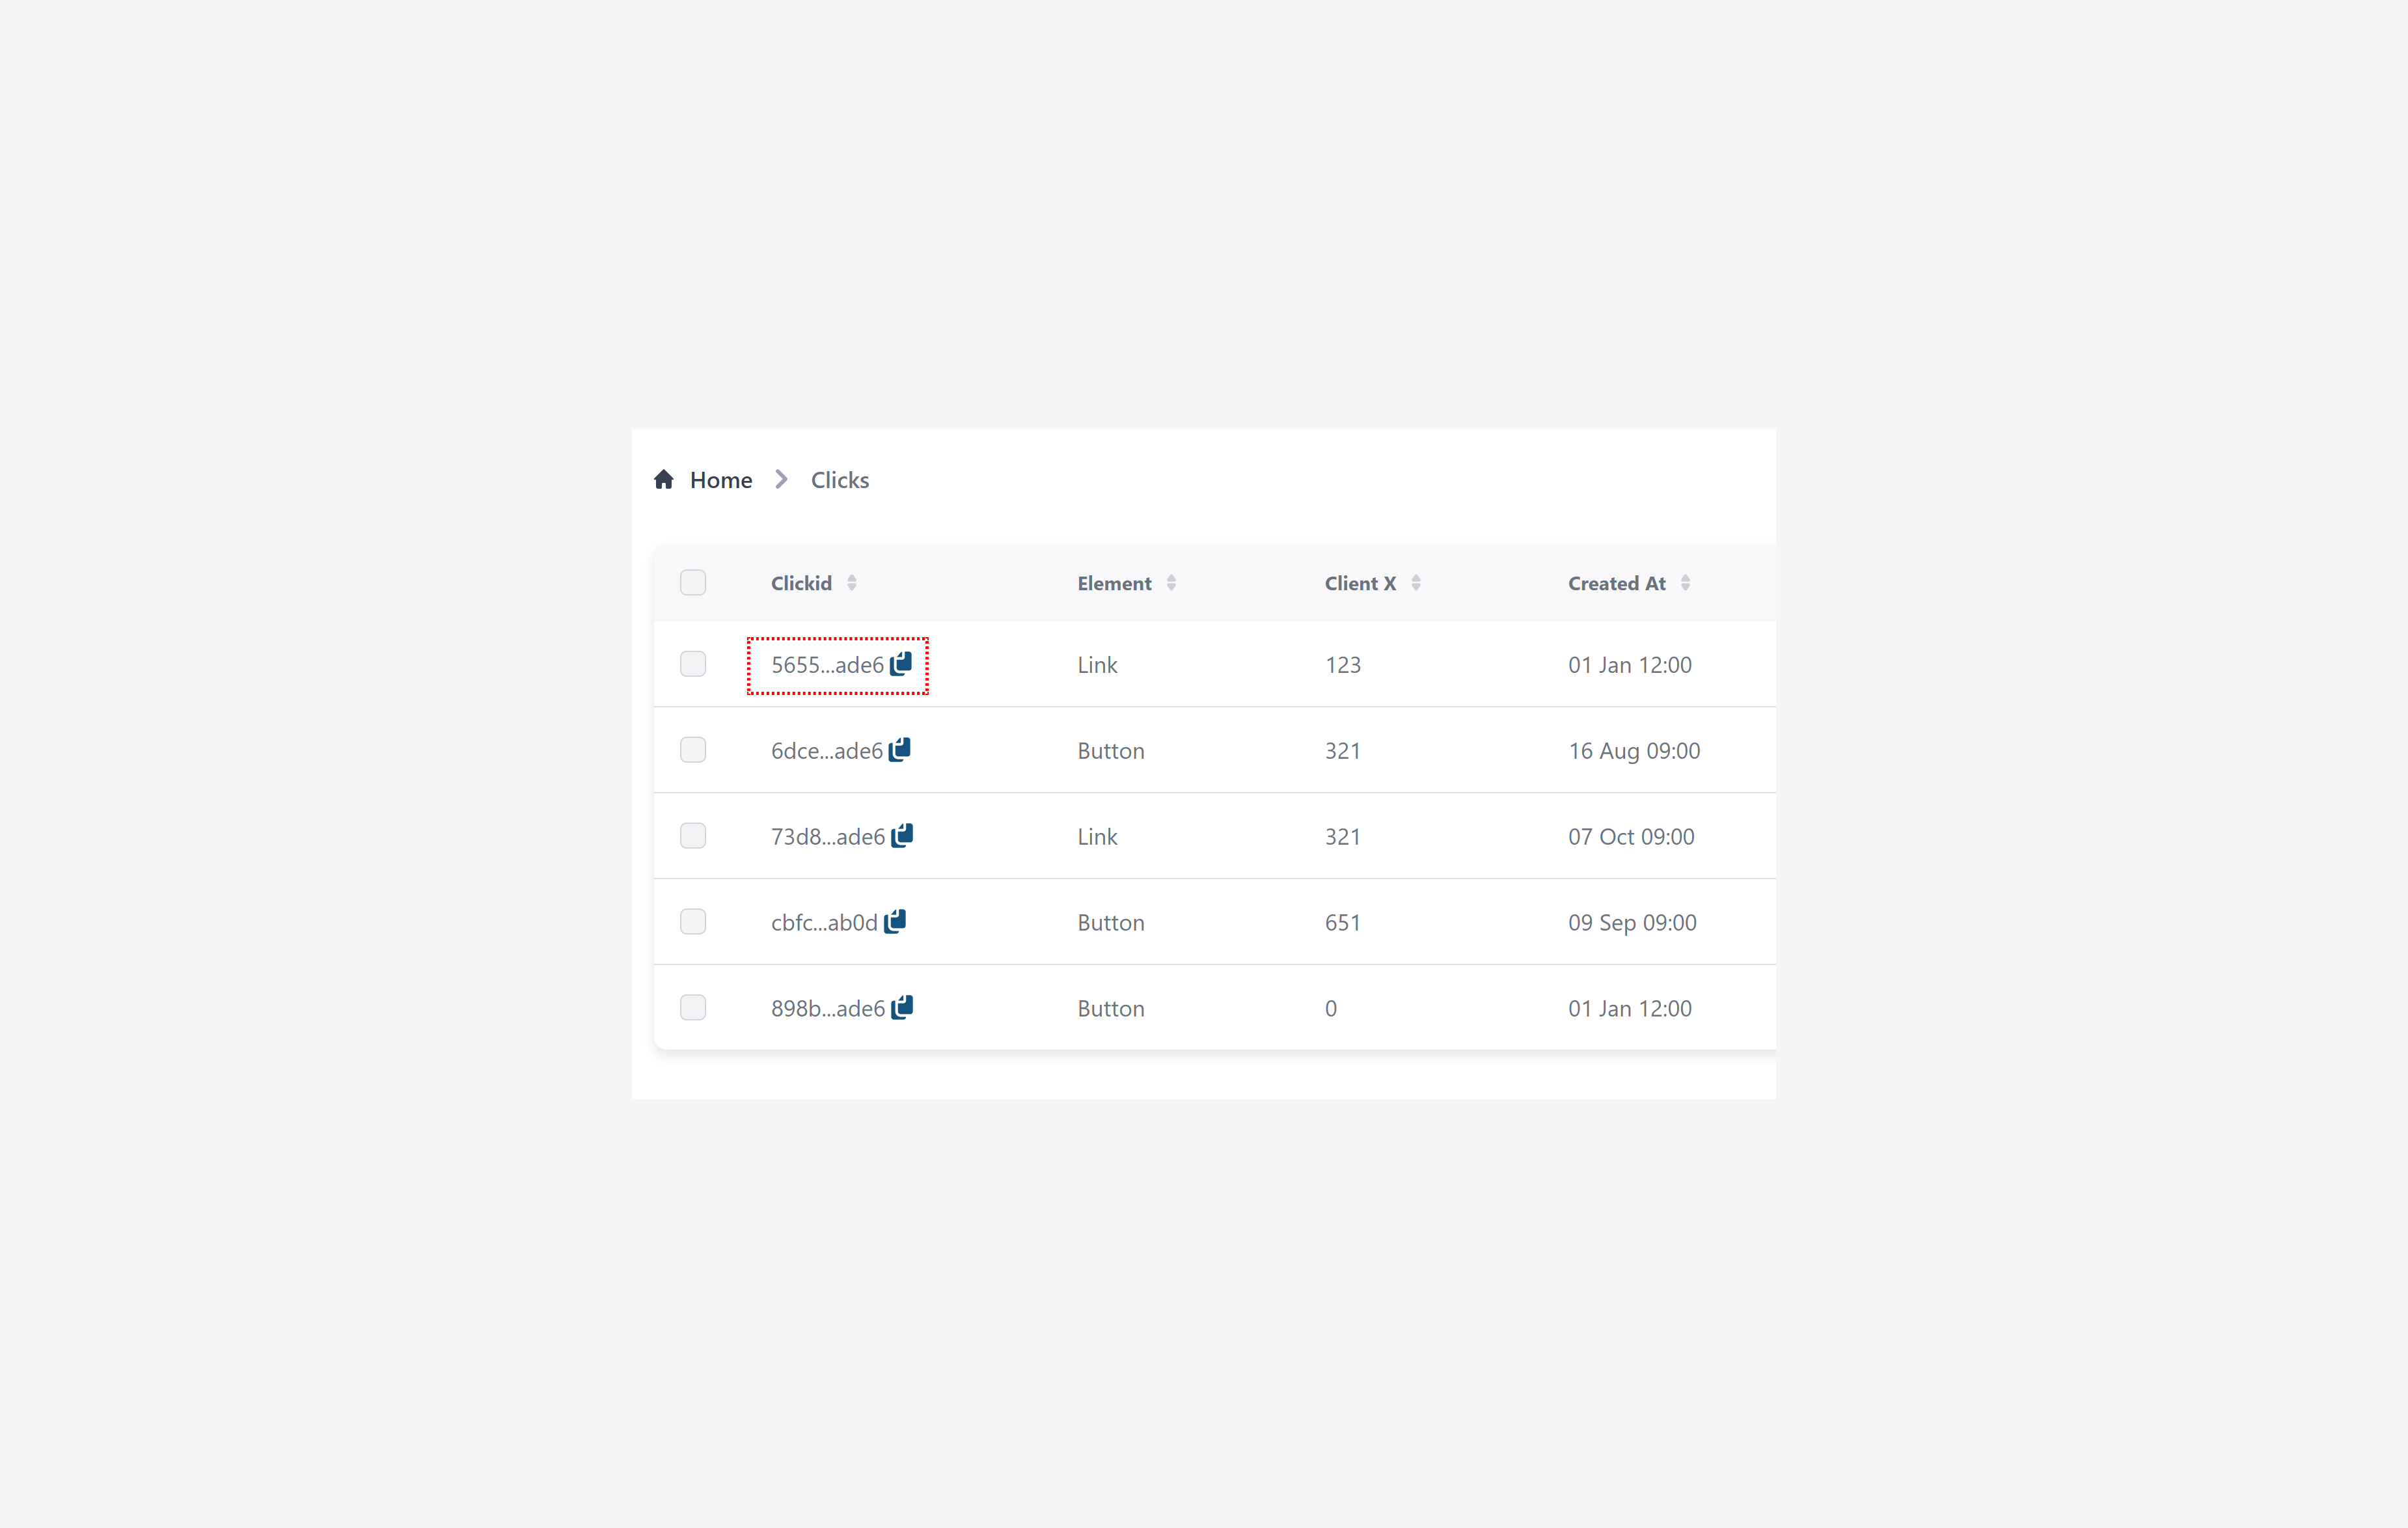Check the 6dce...ade6 row checkbox
Viewport: 2408px width, 1528px height.
coord(693,750)
